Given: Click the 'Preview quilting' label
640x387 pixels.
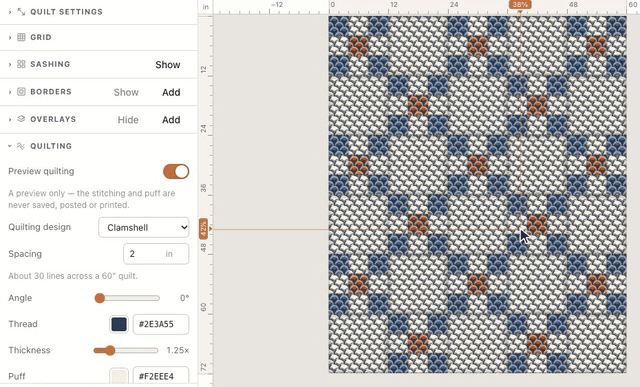Looking at the screenshot, I should [41, 171].
